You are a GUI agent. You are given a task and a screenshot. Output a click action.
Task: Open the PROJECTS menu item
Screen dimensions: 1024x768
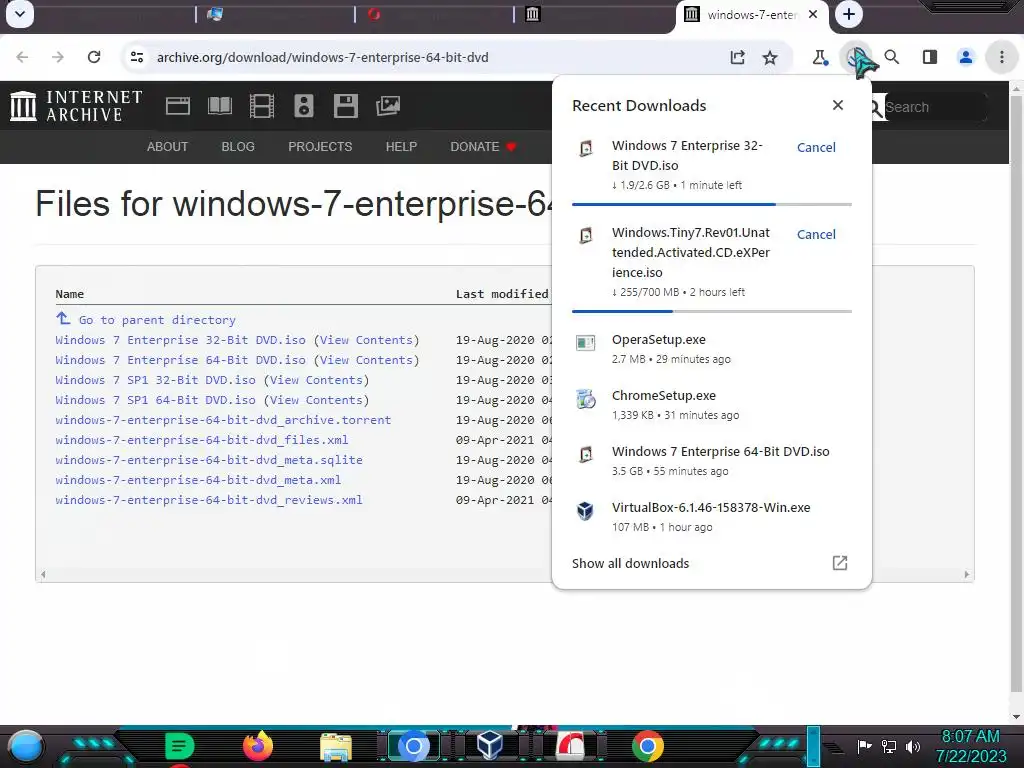[x=320, y=147]
